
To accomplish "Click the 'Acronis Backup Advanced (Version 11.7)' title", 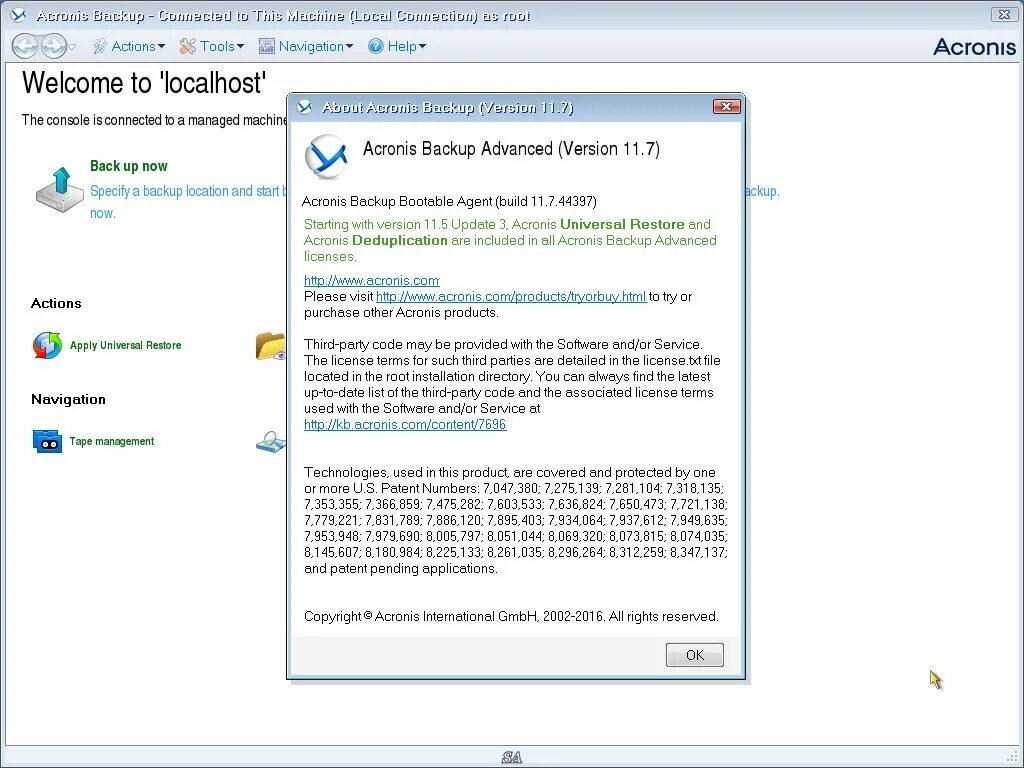I will [x=511, y=148].
